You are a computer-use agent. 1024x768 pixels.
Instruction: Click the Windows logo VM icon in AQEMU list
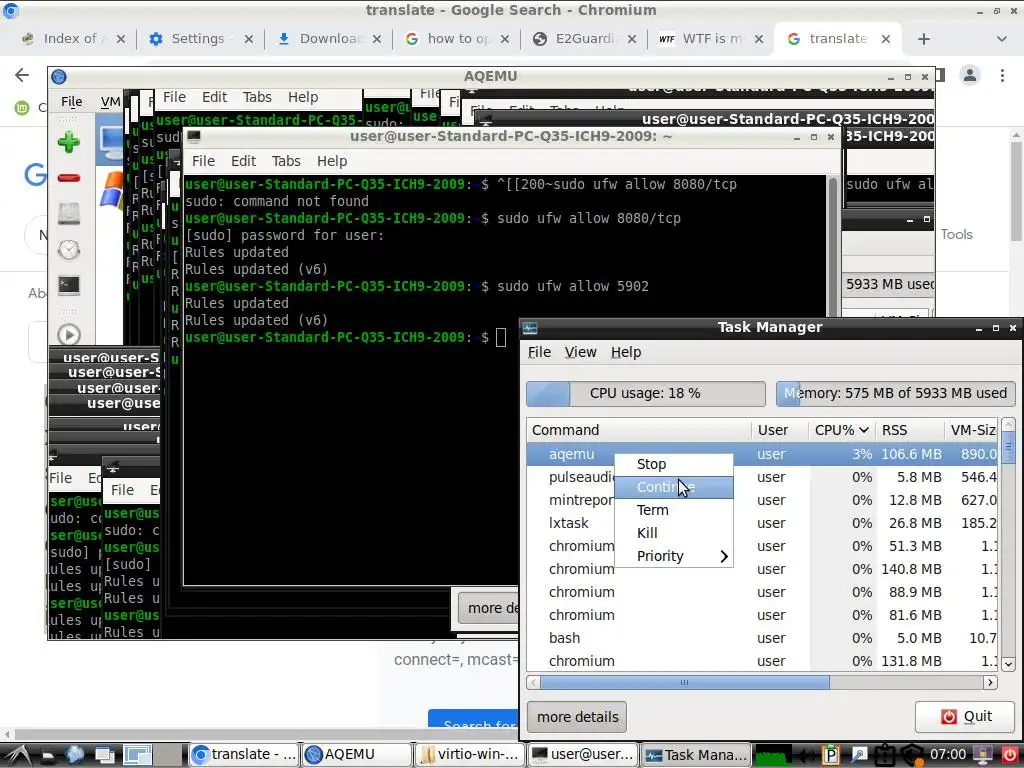[x=112, y=191]
